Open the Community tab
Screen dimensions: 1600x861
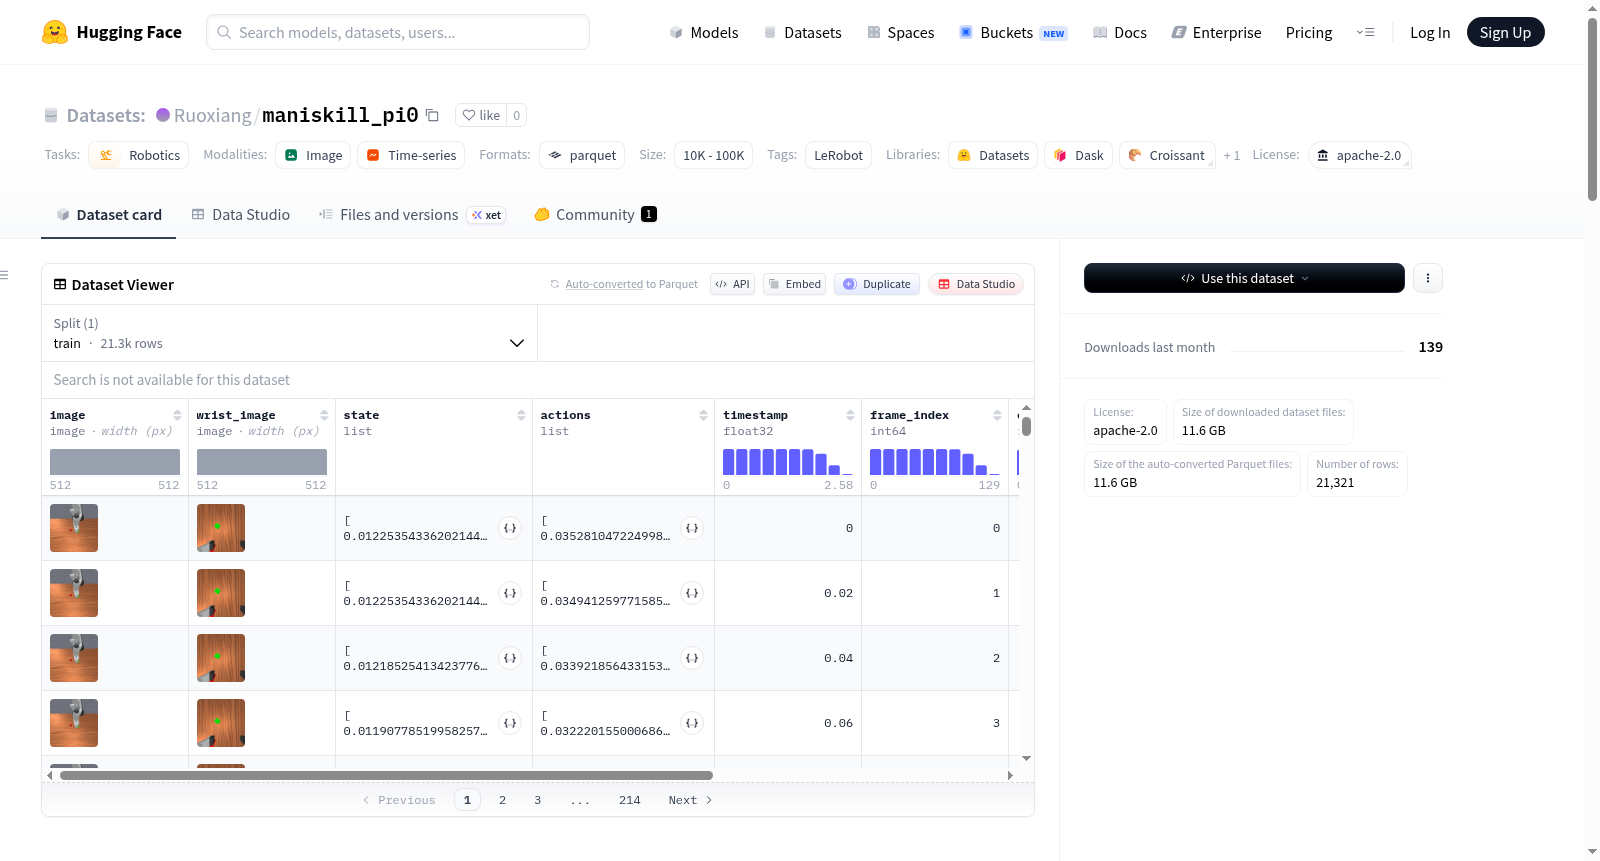(x=595, y=214)
